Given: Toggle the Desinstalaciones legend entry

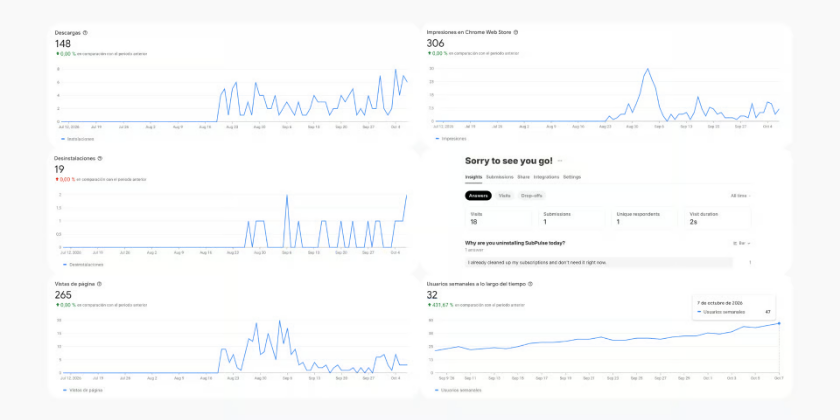Looking at the screenshot, I should pos(83,265).
